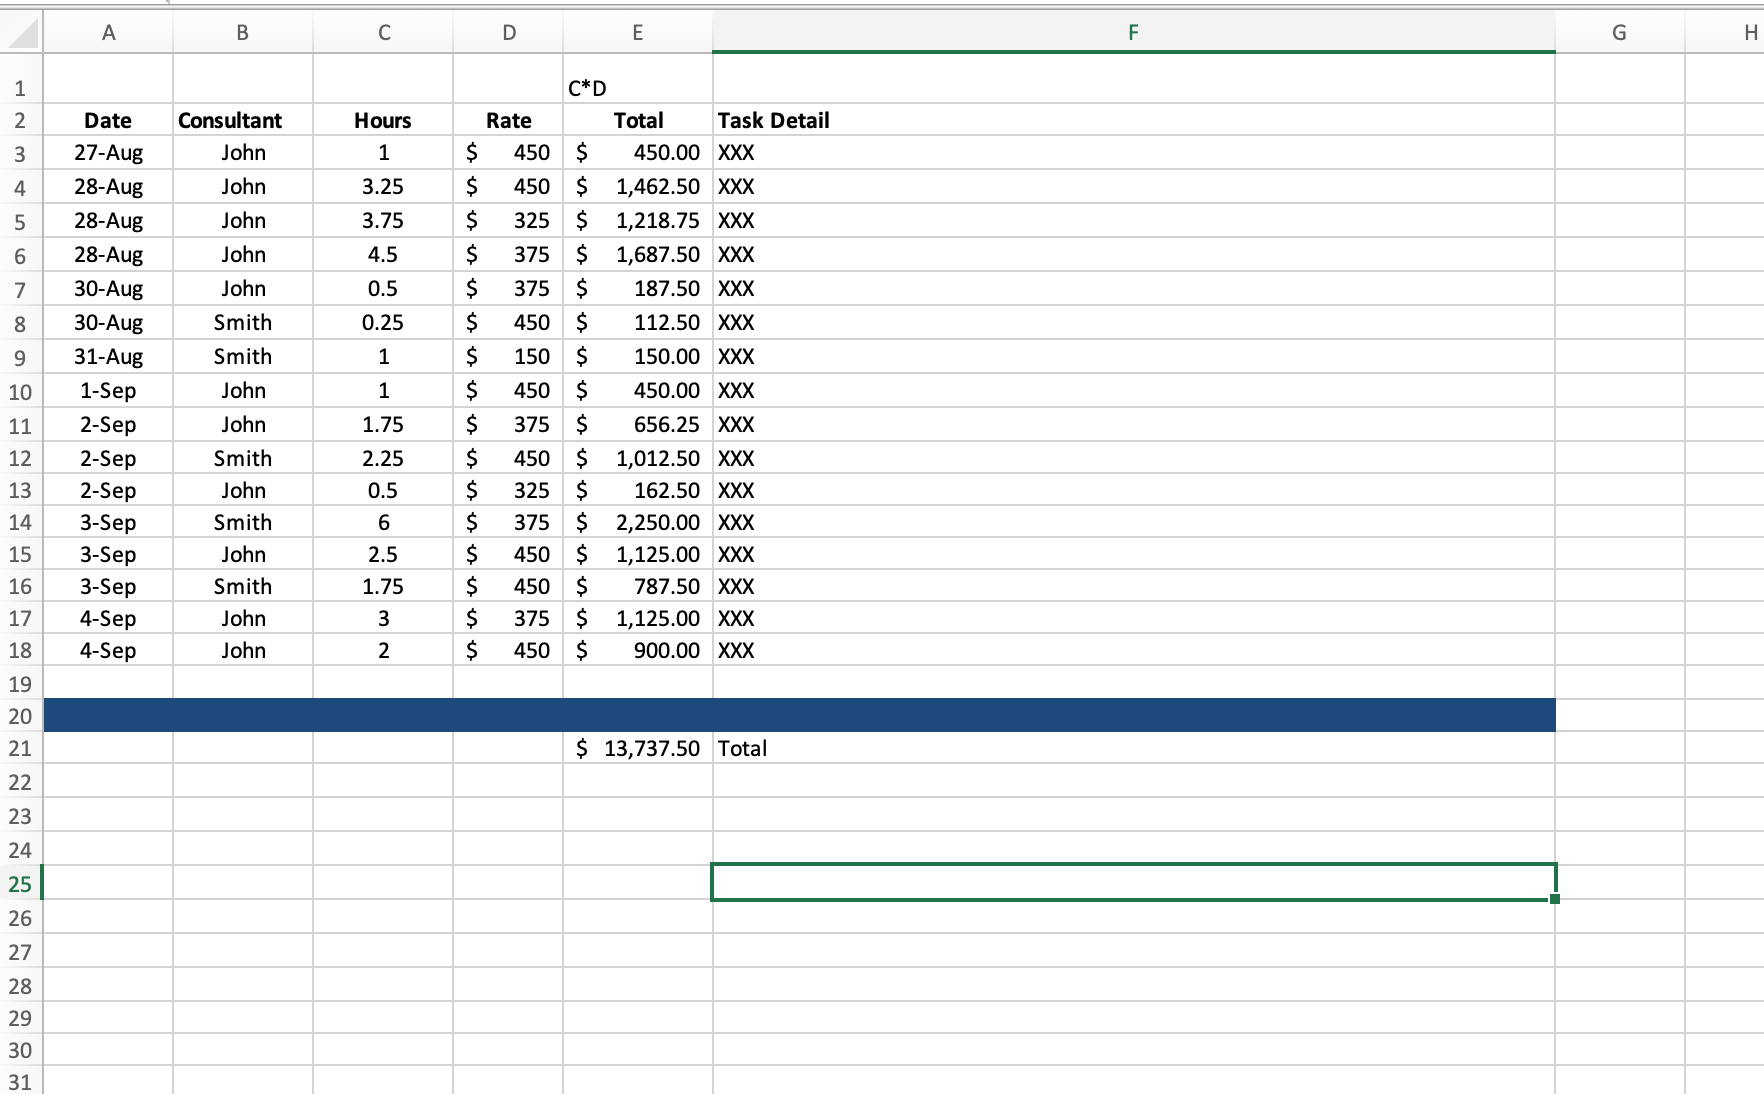Select total cell showing 1,687.50
The image size is (1764, 1094).
(x=638, y=255)
